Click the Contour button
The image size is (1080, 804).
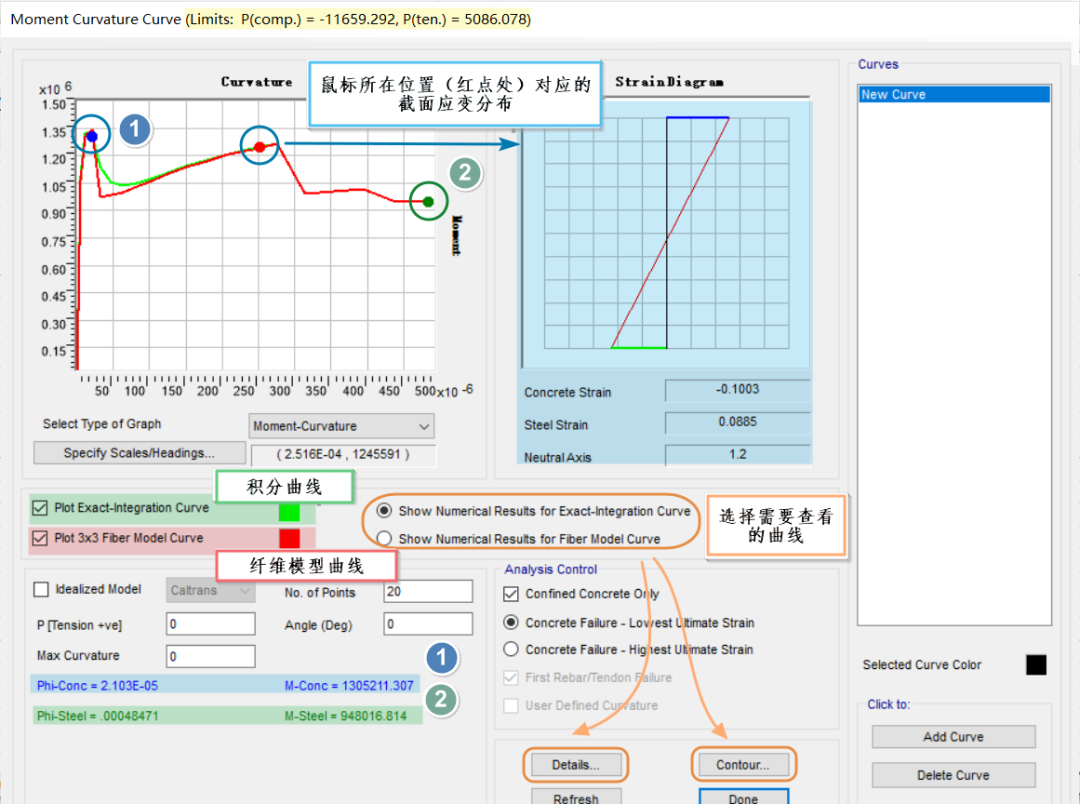click(x=743, y=765)
